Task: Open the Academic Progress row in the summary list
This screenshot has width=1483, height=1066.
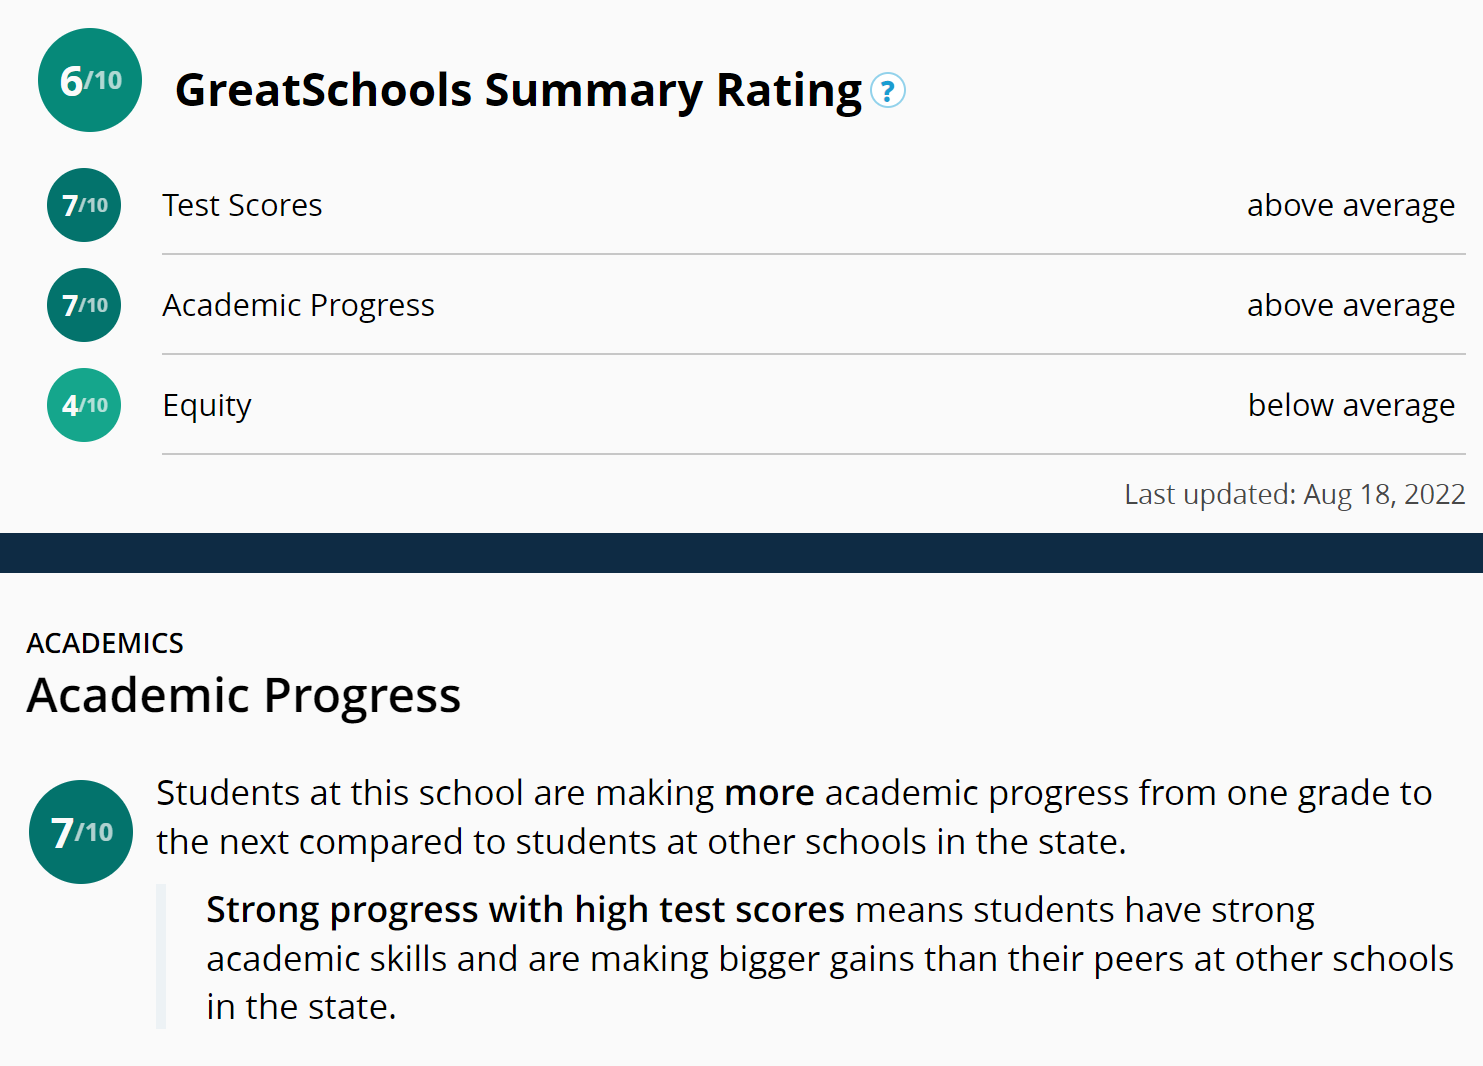Action: (298, 305)
